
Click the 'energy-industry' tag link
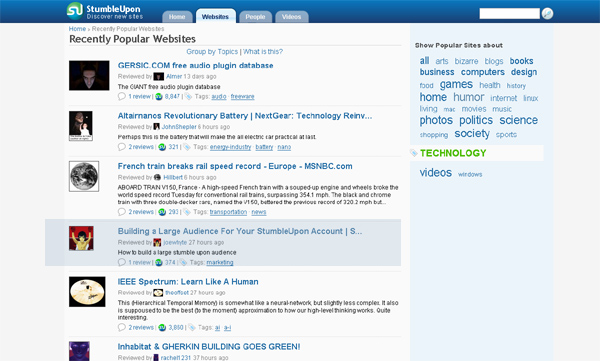click(230, 147)
